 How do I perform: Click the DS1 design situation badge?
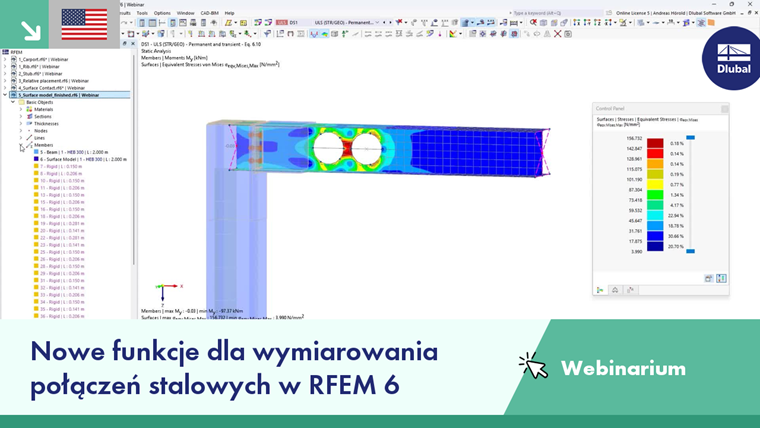coord(282,22)
